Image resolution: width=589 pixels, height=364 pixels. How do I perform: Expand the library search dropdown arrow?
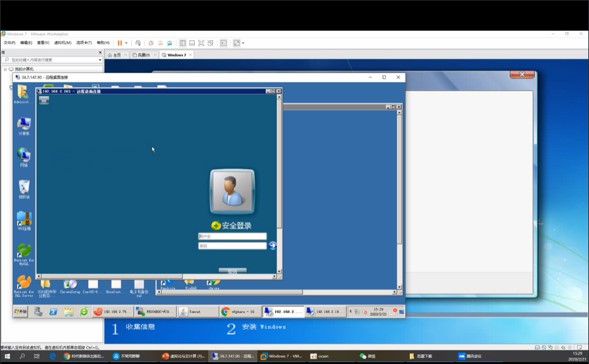pos(100,60)
